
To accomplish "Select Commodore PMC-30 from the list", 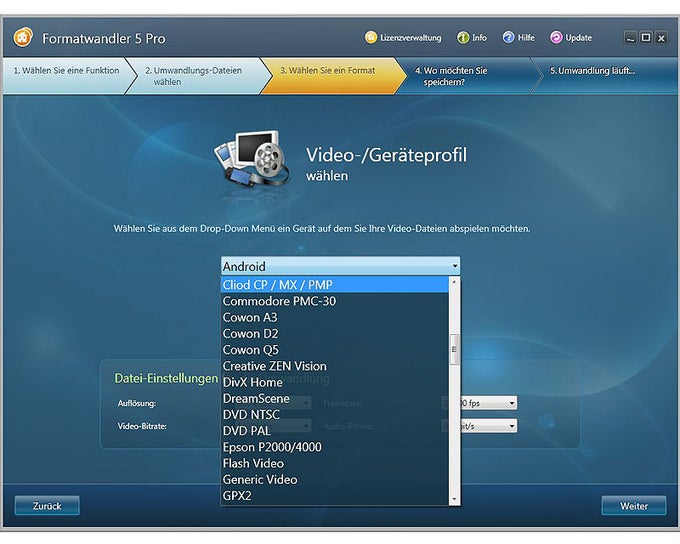I will click(x=335, y=301).
